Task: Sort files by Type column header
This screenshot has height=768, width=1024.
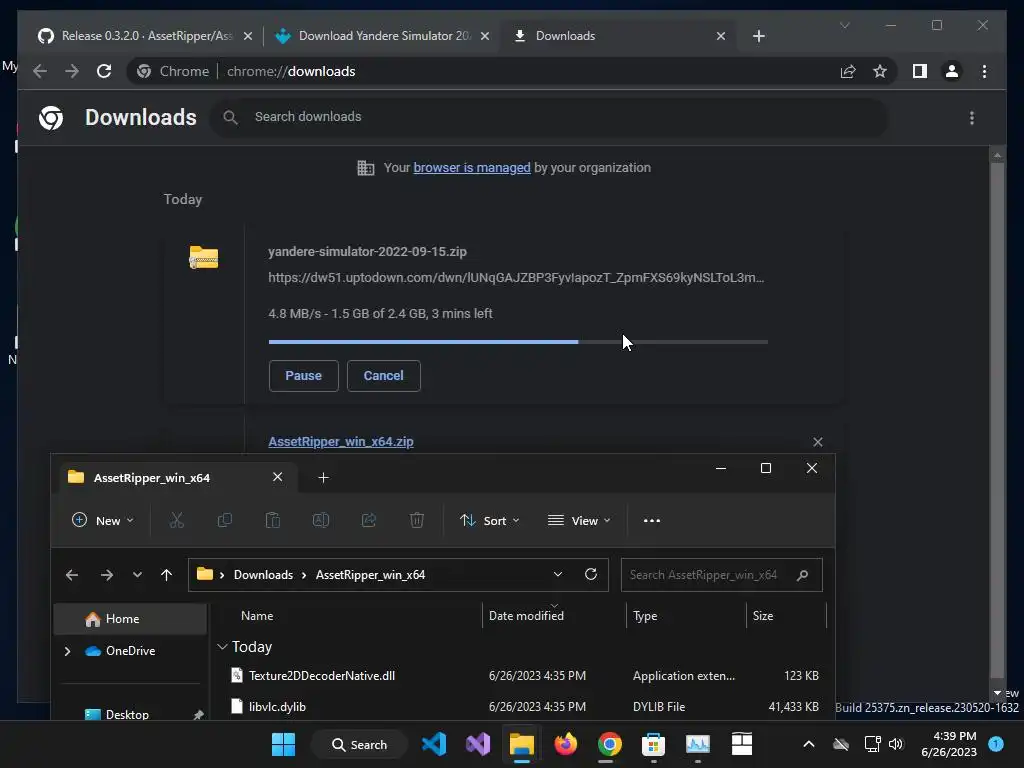Action: (645, 616)
